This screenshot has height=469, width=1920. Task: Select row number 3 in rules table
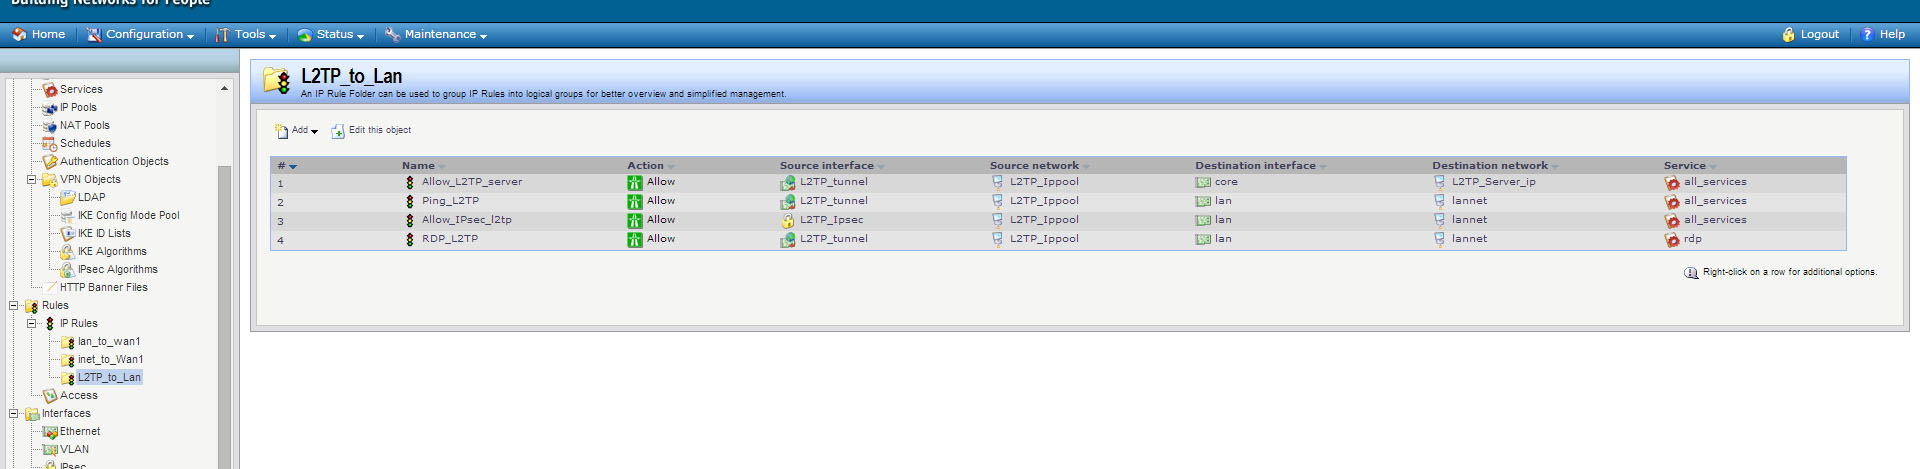[x=281, y=221]
